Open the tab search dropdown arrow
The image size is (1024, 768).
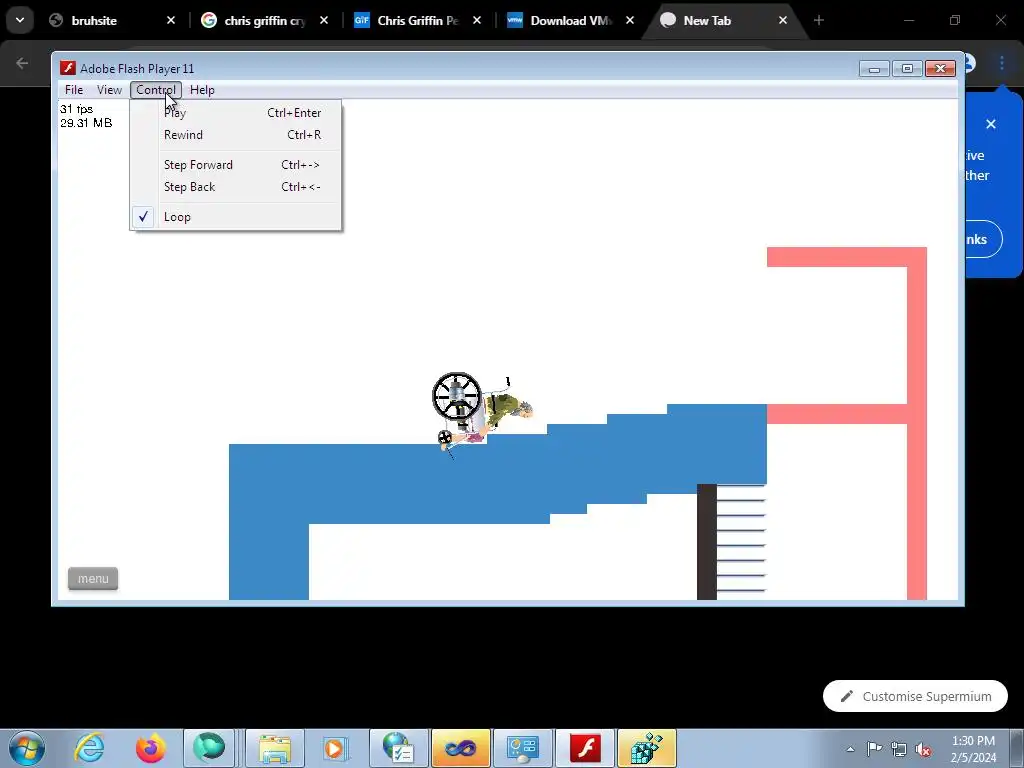coord(20,20)
